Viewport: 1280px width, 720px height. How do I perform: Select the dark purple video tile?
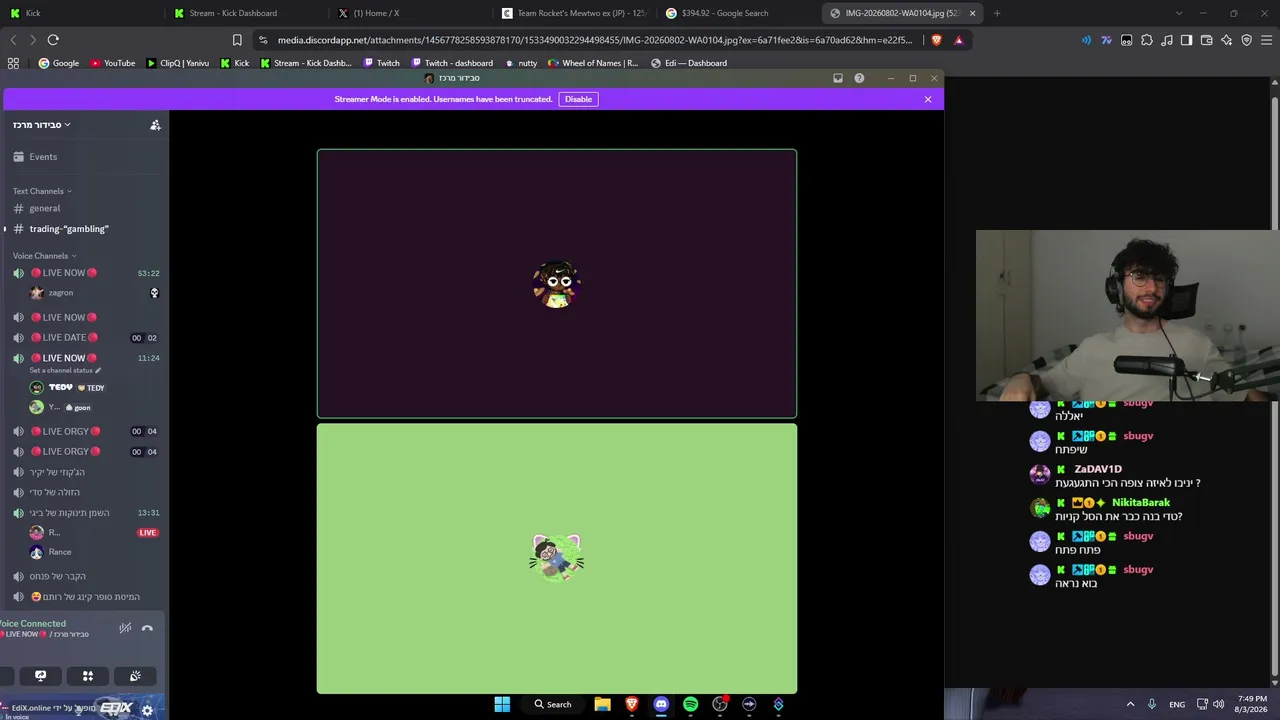[557, 284]
